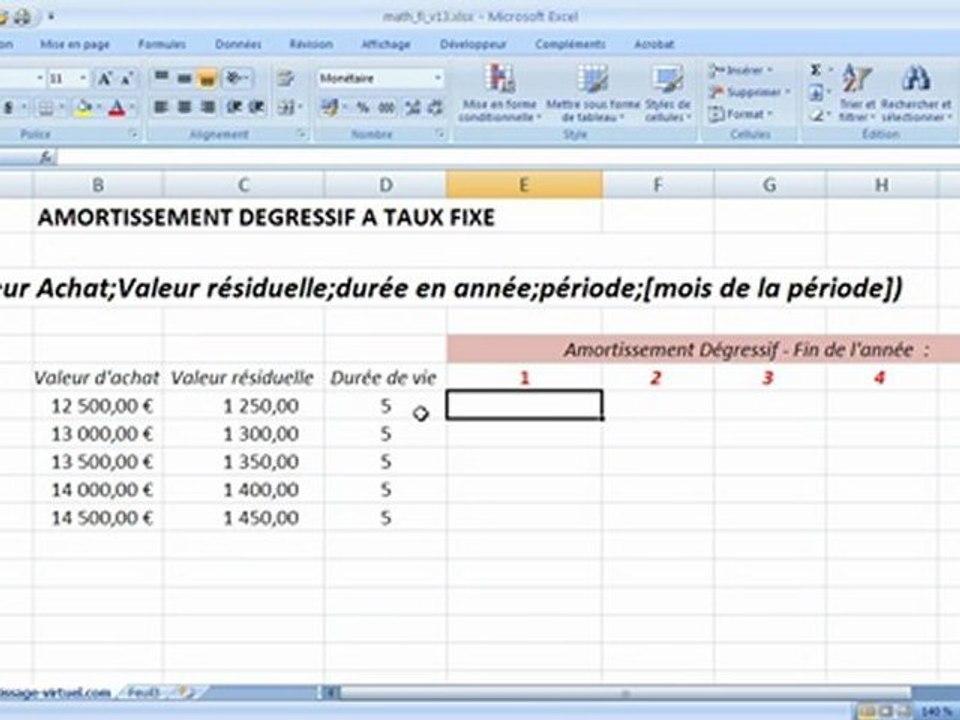Select cell with 12 500,00 €
The image size is (960, 720).
(98, 406)
